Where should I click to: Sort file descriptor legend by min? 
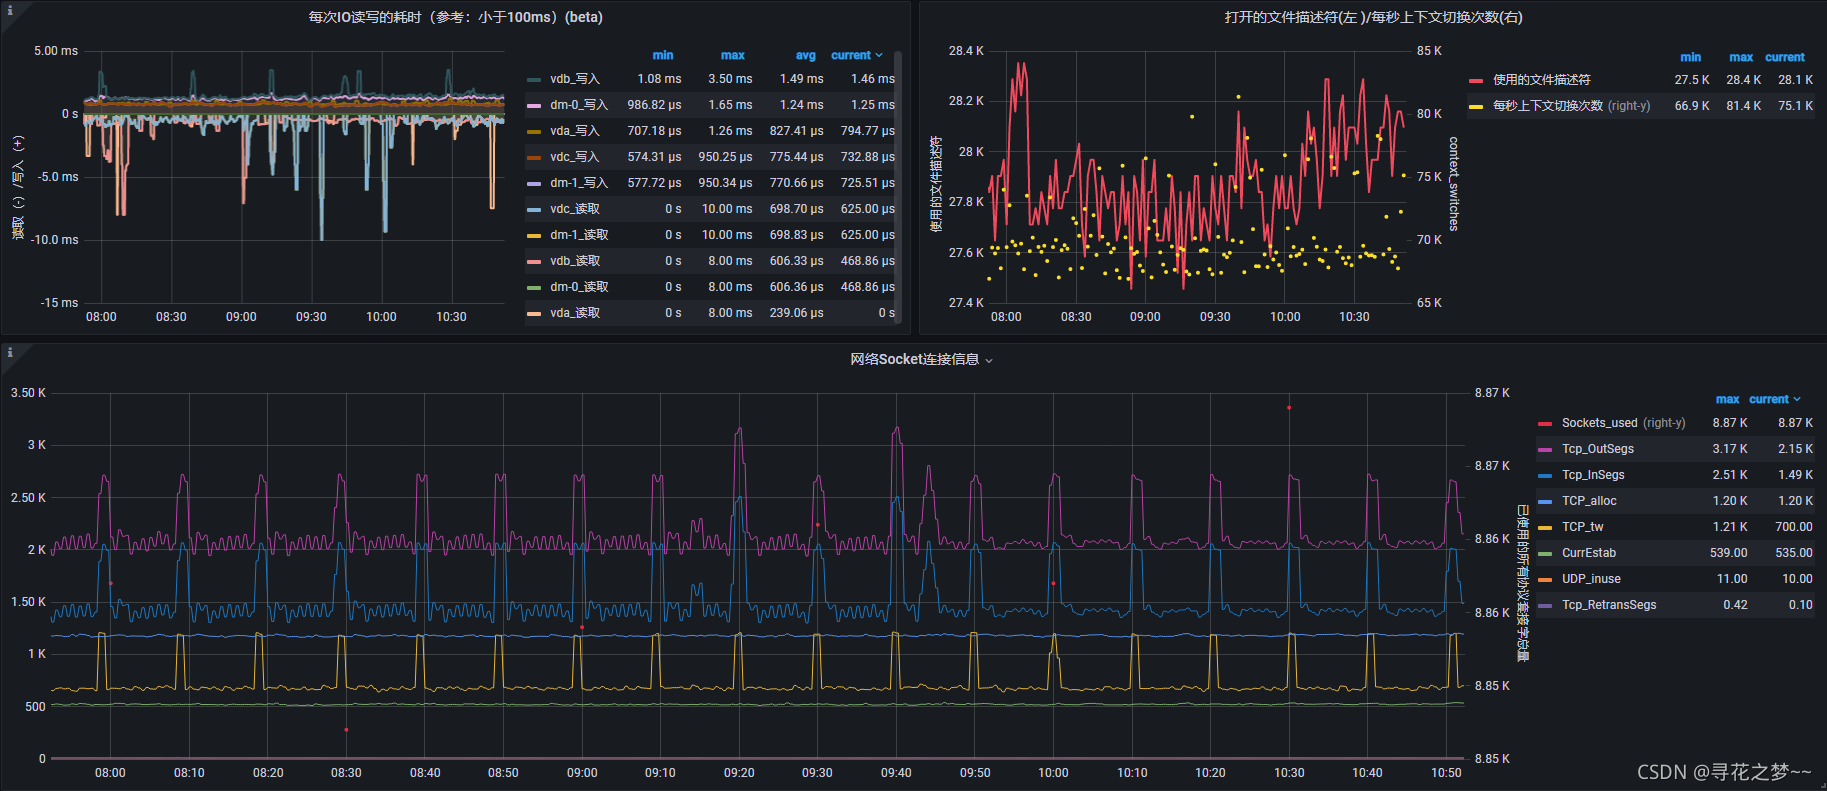[1691, 57]
